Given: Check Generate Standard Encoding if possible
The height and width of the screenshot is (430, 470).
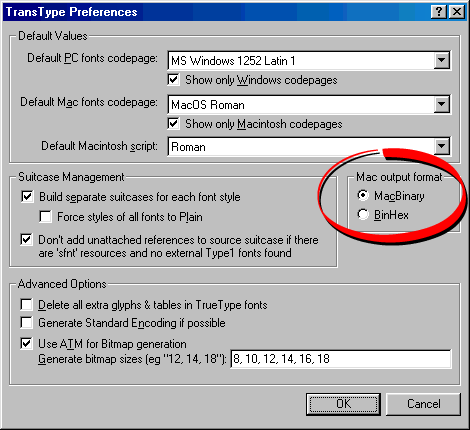Looking at the screenshot, I should tap(26, 323).
